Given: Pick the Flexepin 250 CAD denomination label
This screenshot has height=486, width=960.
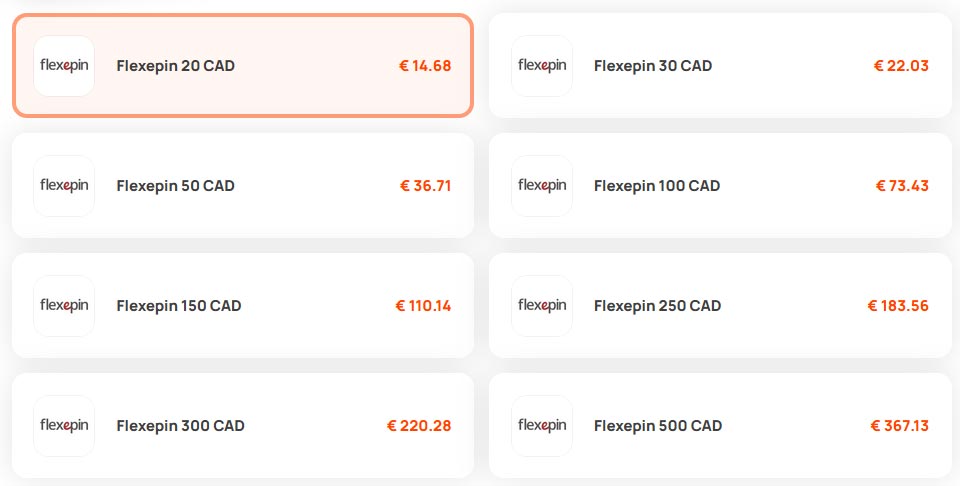Looking at the screenshot, I should (x=658, y=305).
